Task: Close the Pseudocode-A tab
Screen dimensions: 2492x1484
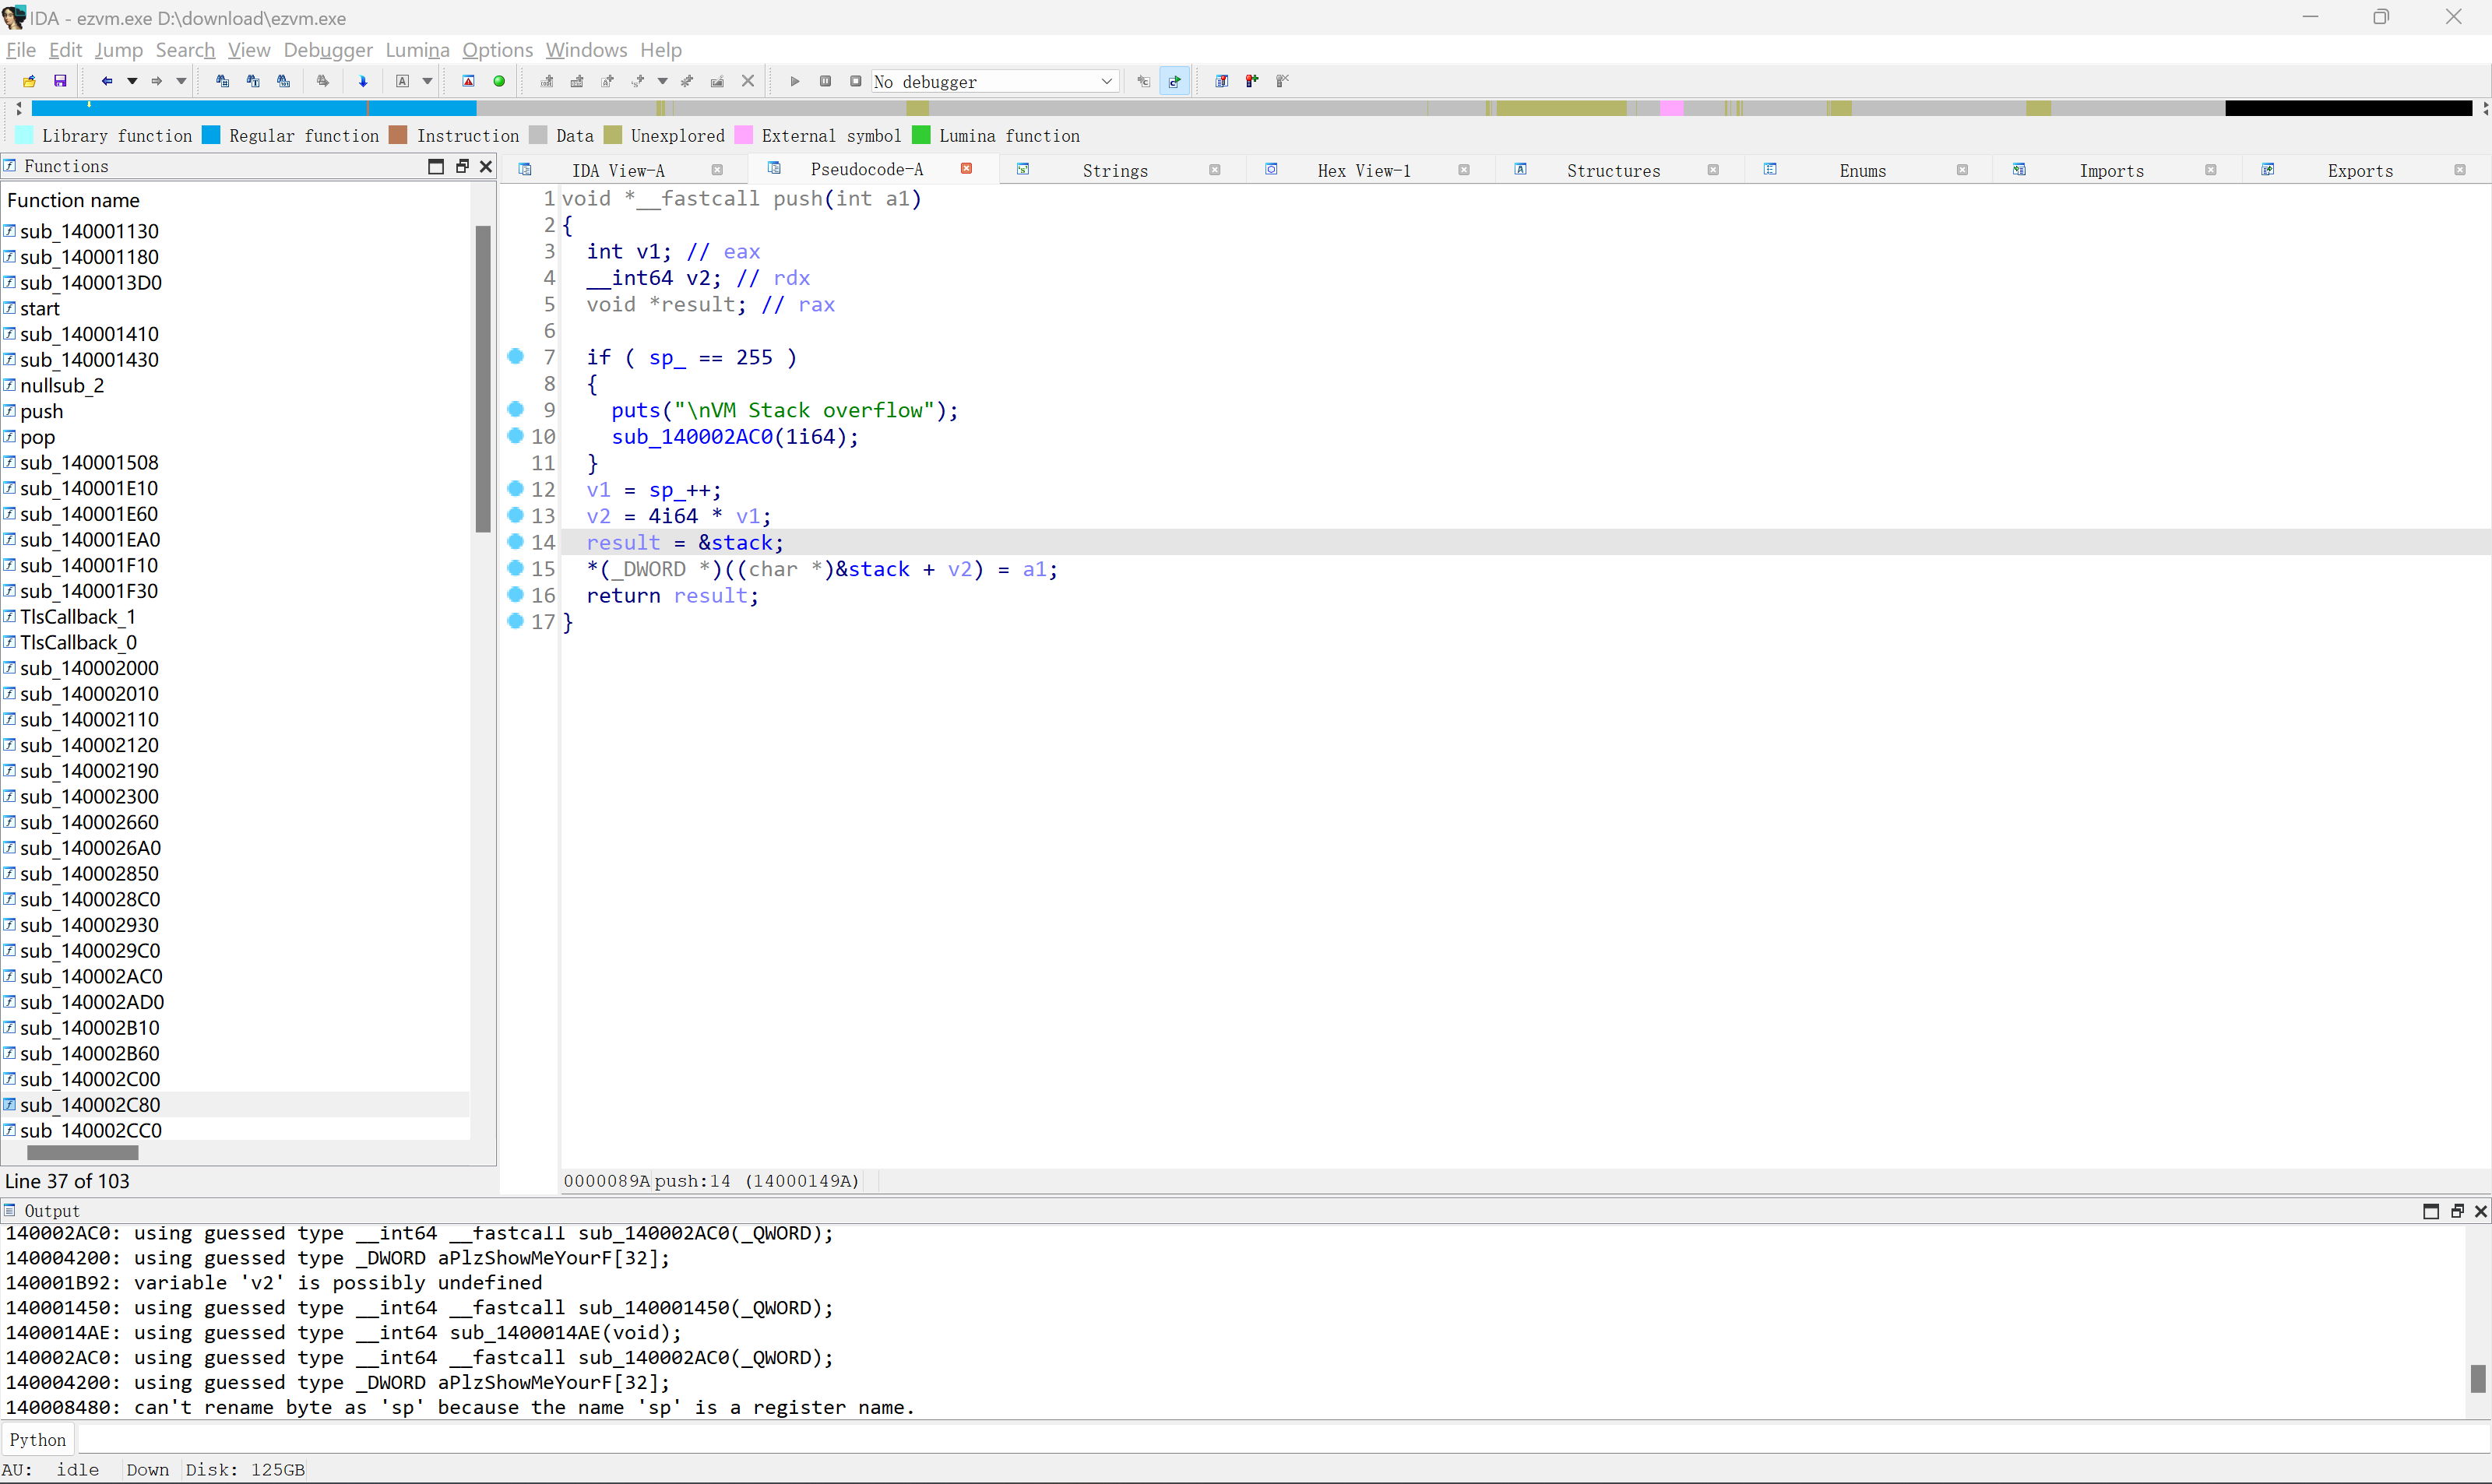Action: pos(967,168)
